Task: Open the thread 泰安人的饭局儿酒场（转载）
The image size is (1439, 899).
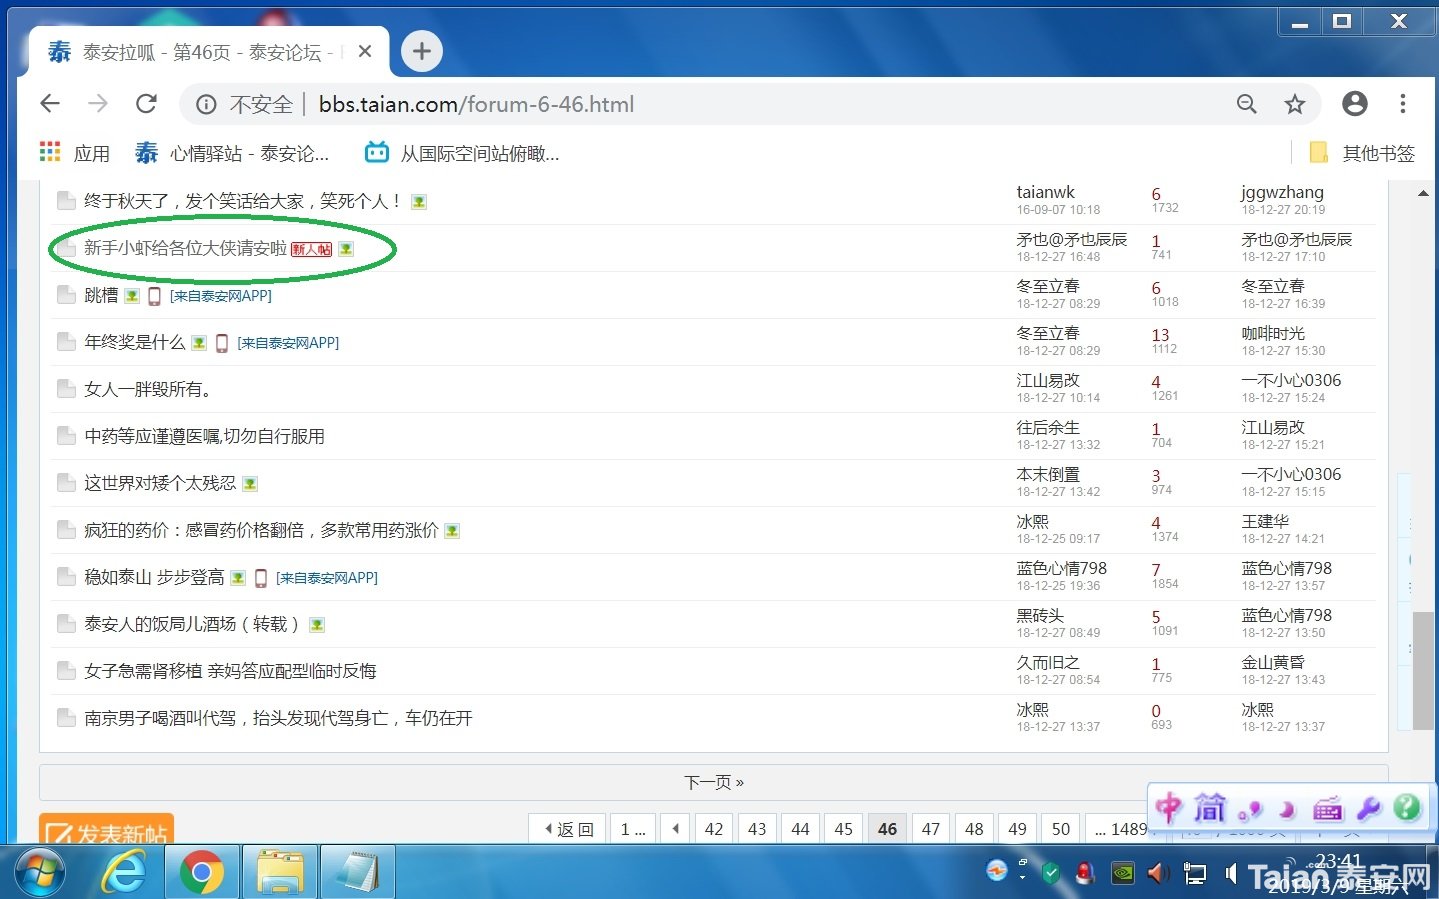Action: 192,624
